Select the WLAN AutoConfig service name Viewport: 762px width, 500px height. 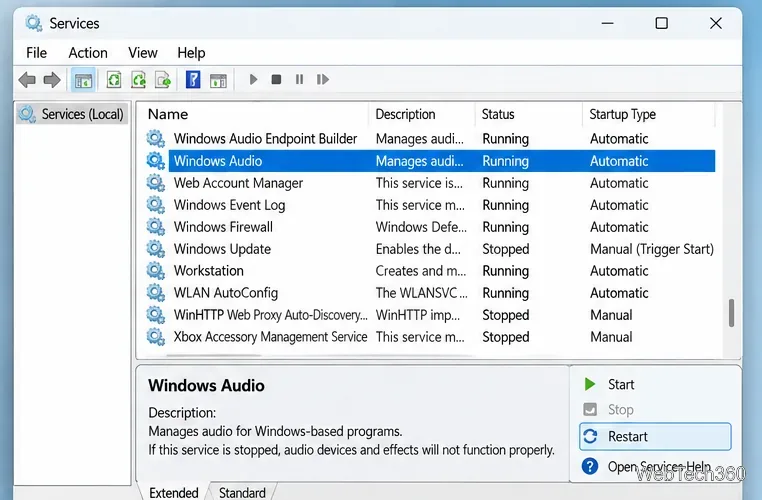coord(225,293)
